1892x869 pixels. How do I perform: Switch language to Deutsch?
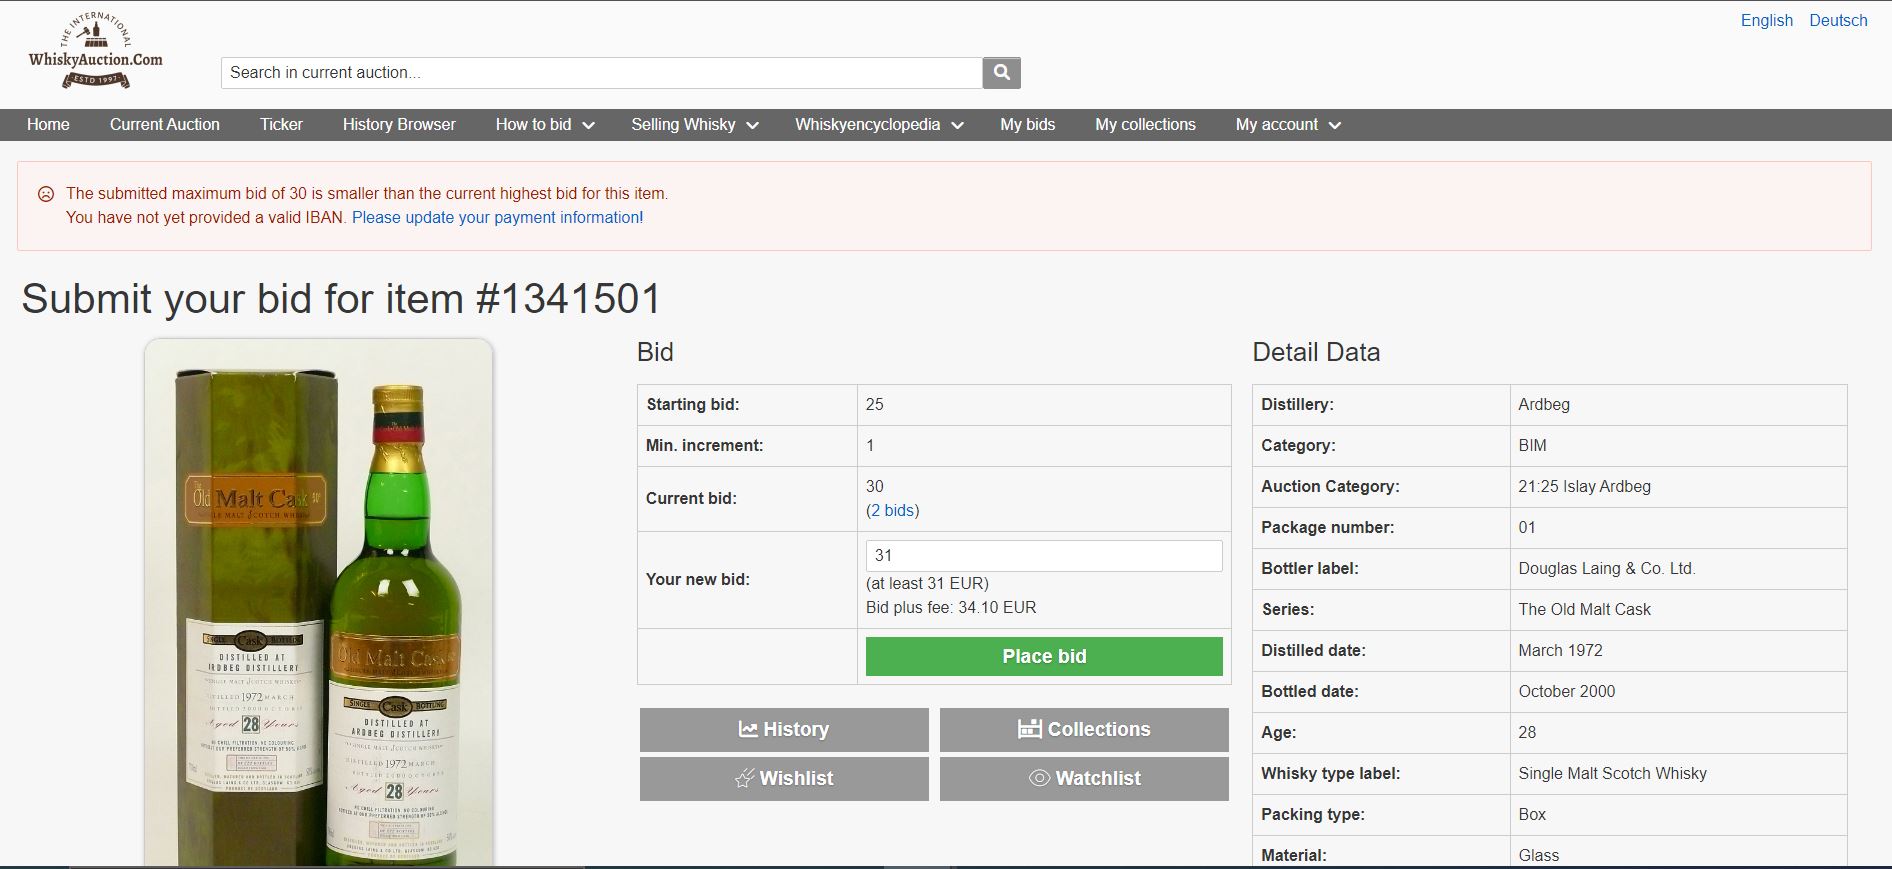click(1838, 21)
